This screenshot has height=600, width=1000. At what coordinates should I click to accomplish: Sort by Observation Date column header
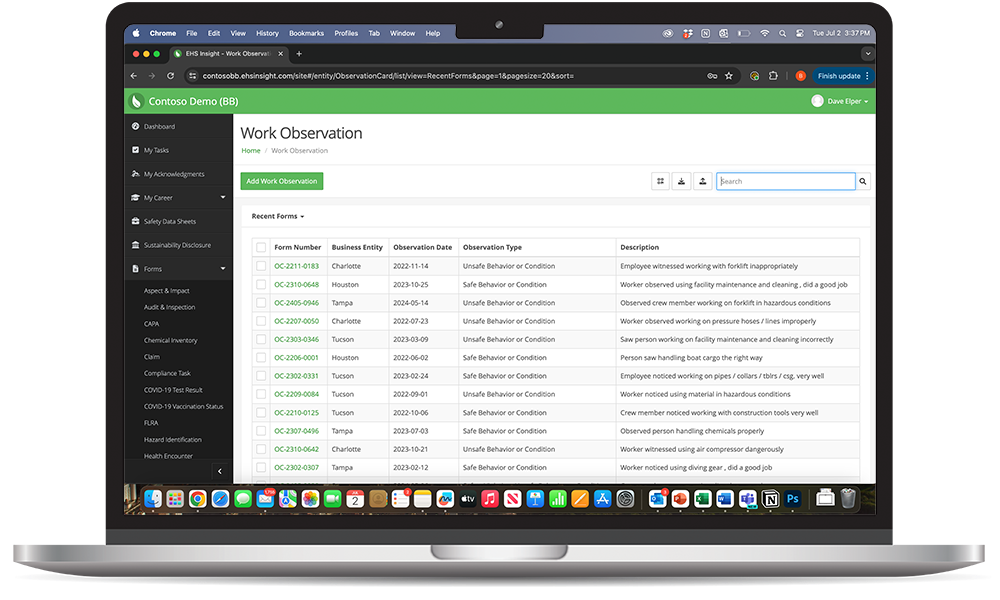[x=422, y=247]
